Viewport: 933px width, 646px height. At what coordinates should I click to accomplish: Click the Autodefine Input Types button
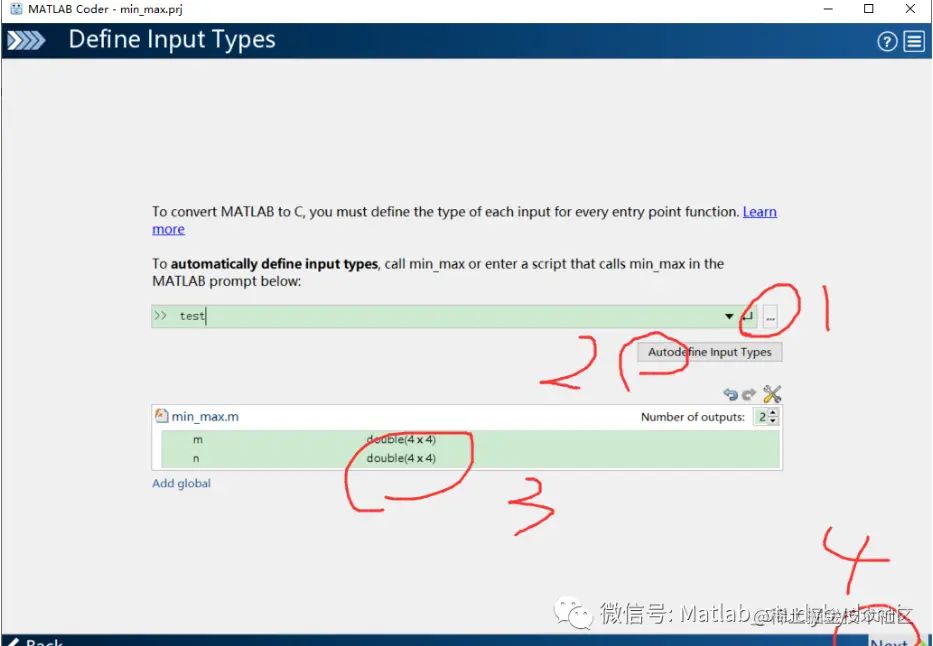coord(709,352)
